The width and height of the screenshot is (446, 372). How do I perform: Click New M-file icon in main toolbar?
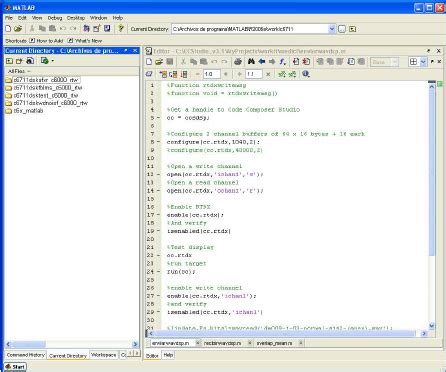coord(8,29)
